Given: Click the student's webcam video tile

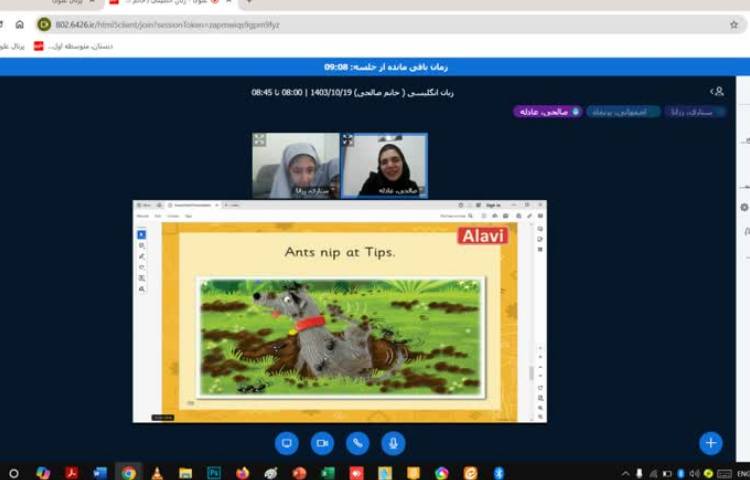Looking at the screenshot, I should click(x=296, y=165).
